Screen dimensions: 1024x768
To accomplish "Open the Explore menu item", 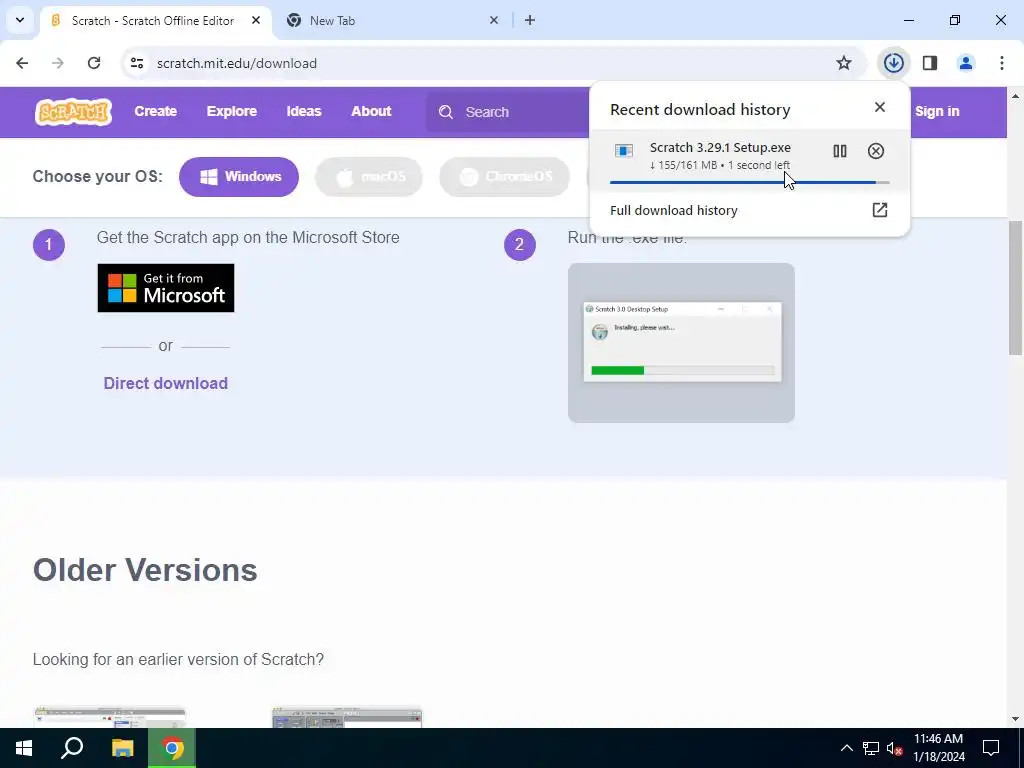I will pyautogui.click(x=231, y=111).
